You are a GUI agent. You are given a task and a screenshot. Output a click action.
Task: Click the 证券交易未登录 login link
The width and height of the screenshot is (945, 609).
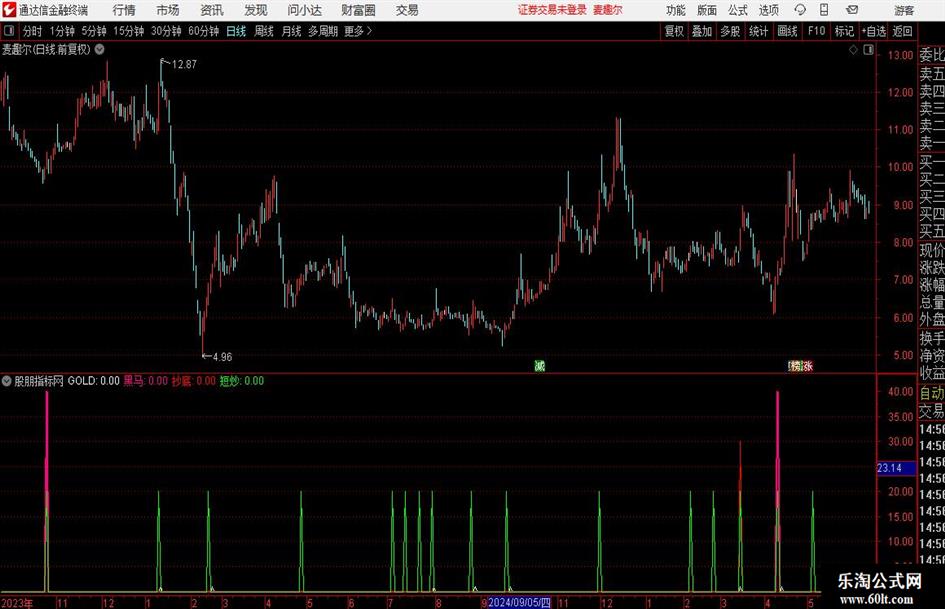tap(552, 10)
